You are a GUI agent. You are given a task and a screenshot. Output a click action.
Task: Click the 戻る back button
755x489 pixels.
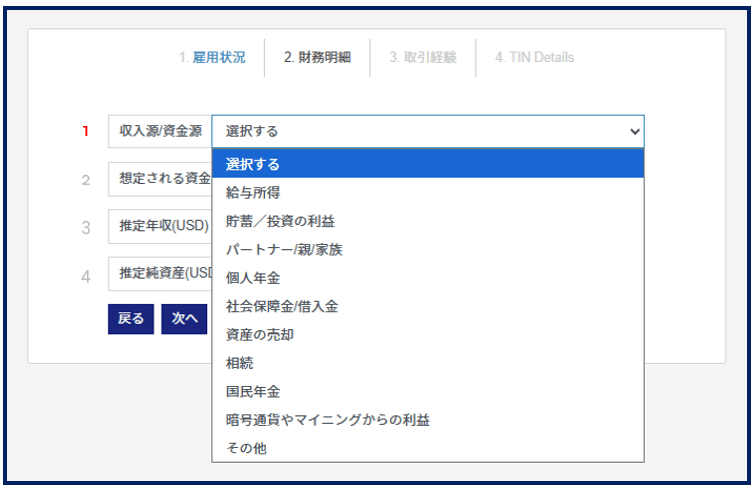coord(131,318)
